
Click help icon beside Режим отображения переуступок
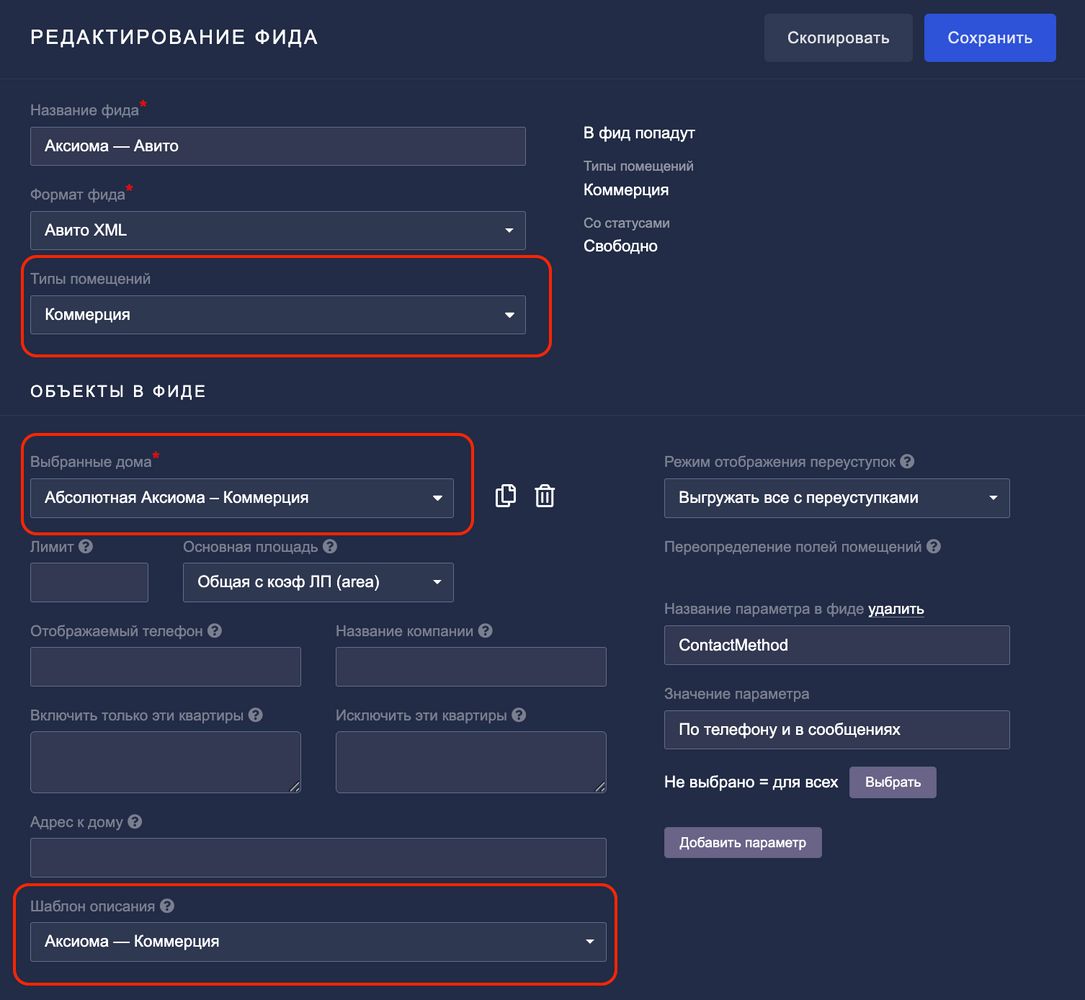coord(907,462)
